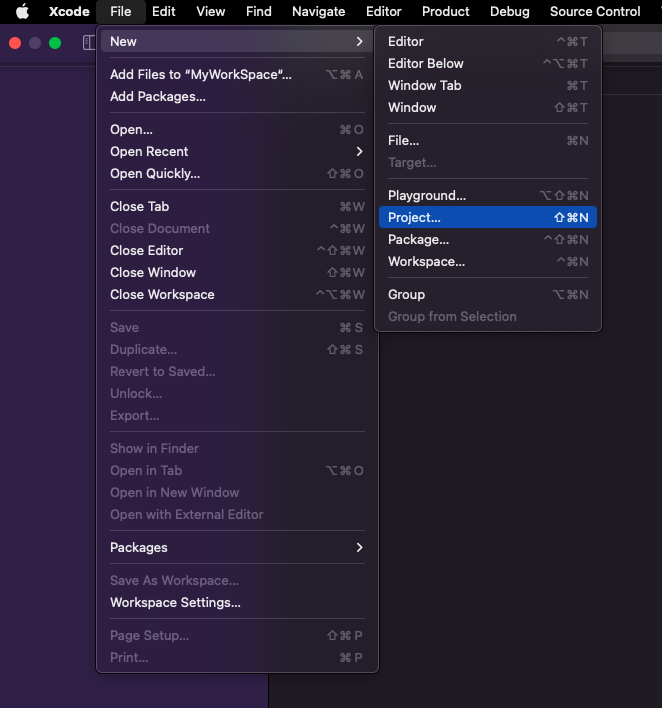This screenshot has height=708, width=662.
Task: Select new Window in submenu
Action: [x=488, y=107]
